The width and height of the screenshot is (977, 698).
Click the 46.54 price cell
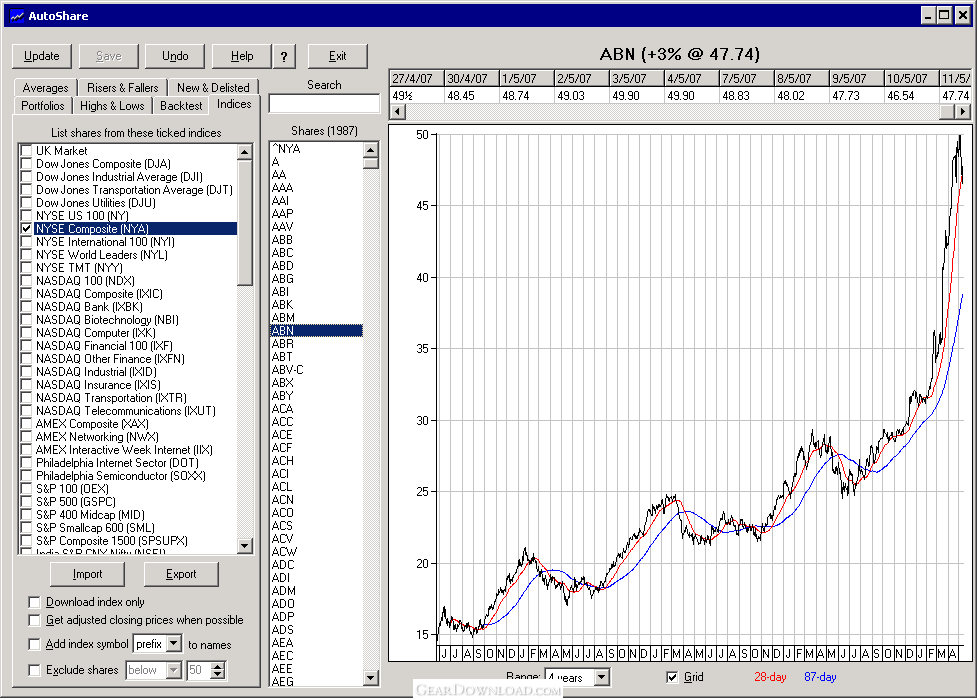pyautogui.click(x=911, y=95)
